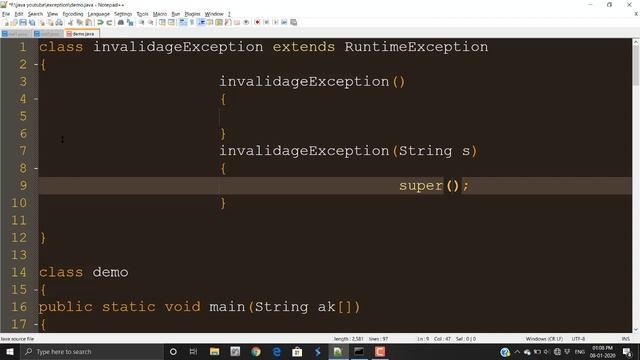The height and width of the screenshot is (360, 640).
Task: Toggle the indent guide icon
Action: [201, 22]
